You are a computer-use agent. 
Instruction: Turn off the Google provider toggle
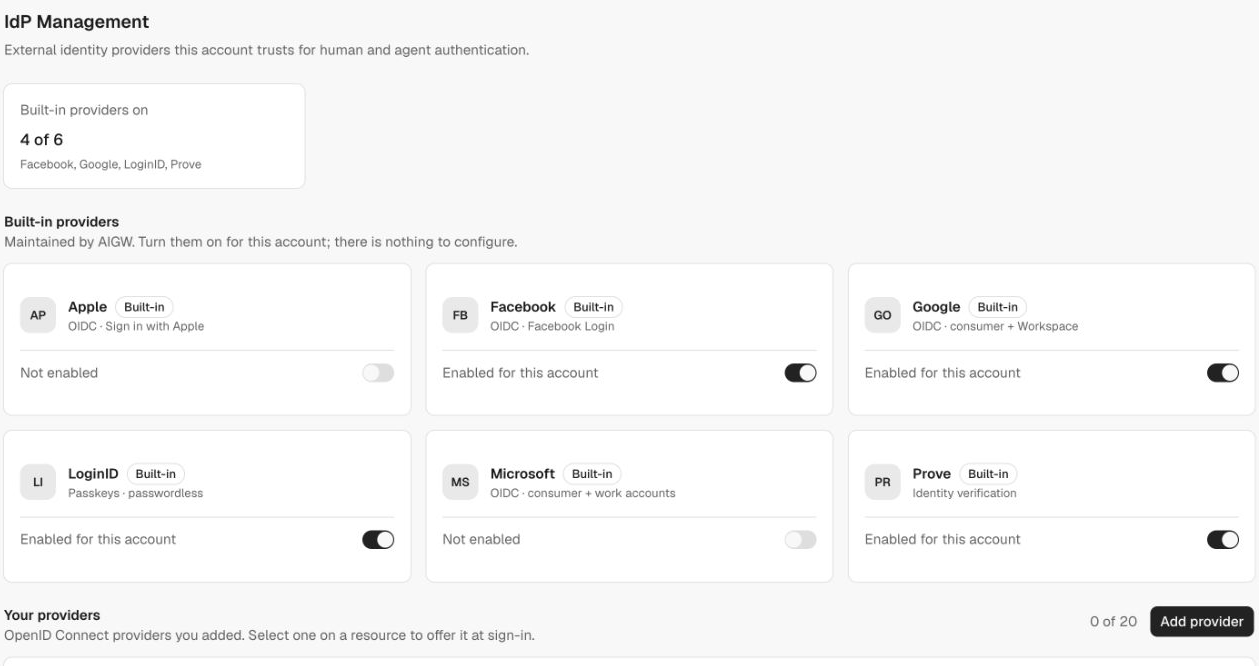click(1223, 373)
